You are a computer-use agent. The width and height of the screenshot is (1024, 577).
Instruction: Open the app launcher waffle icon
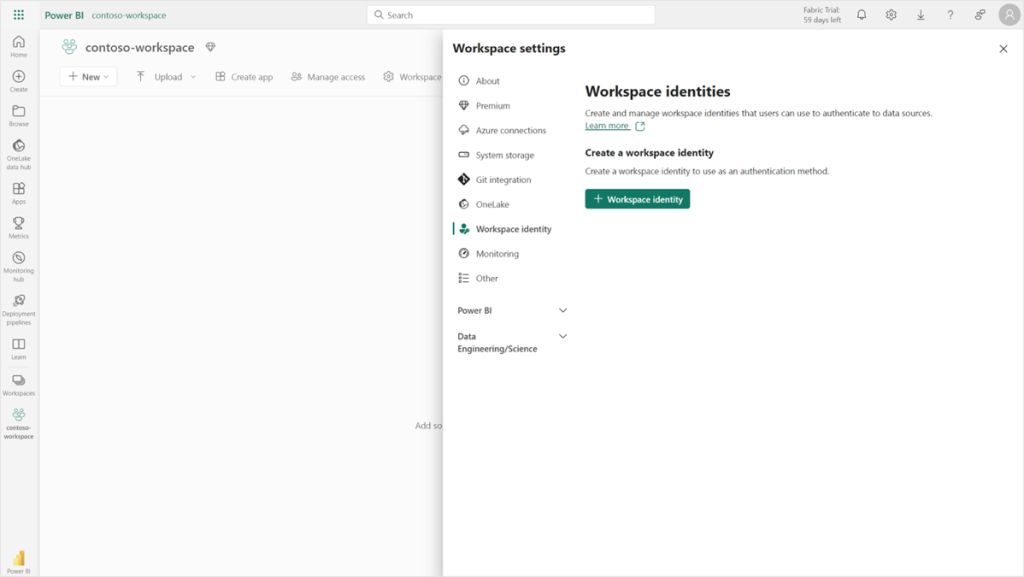tap(19, 15)
